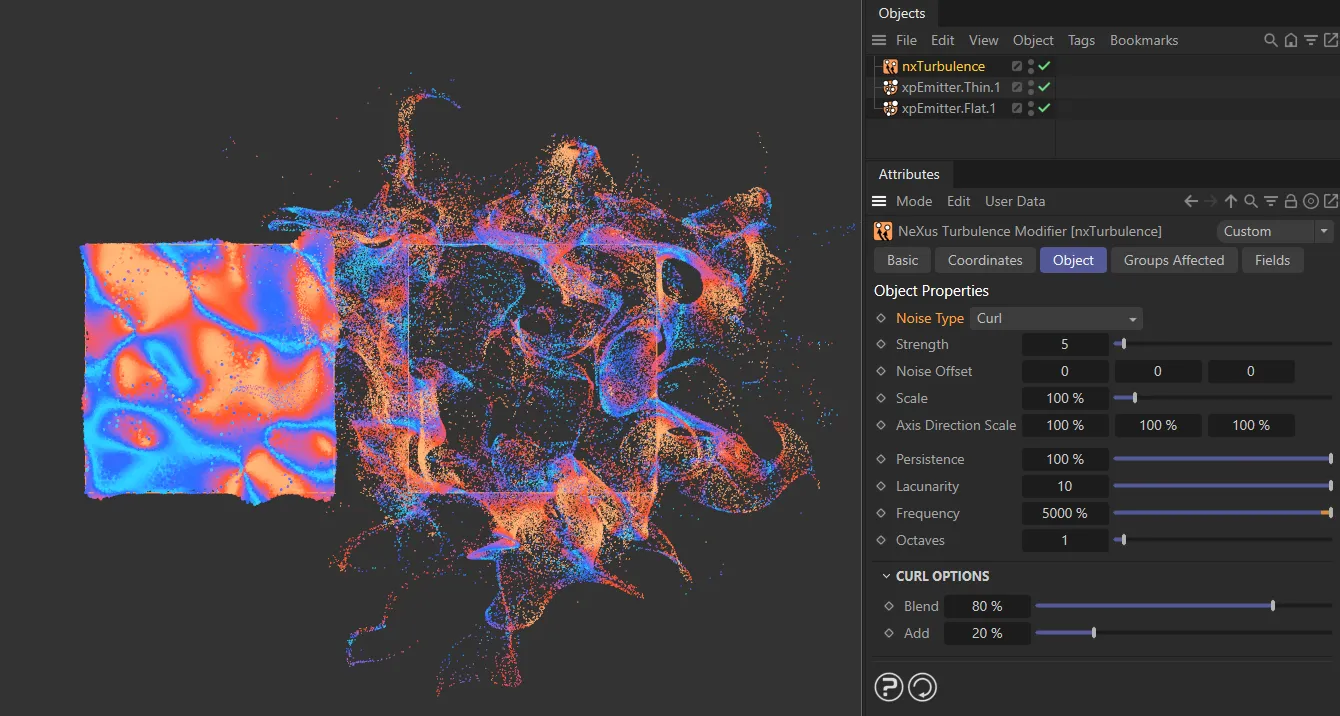Open the Attributes manager filter icon
1340x716 pixels.
(1271, 201)
